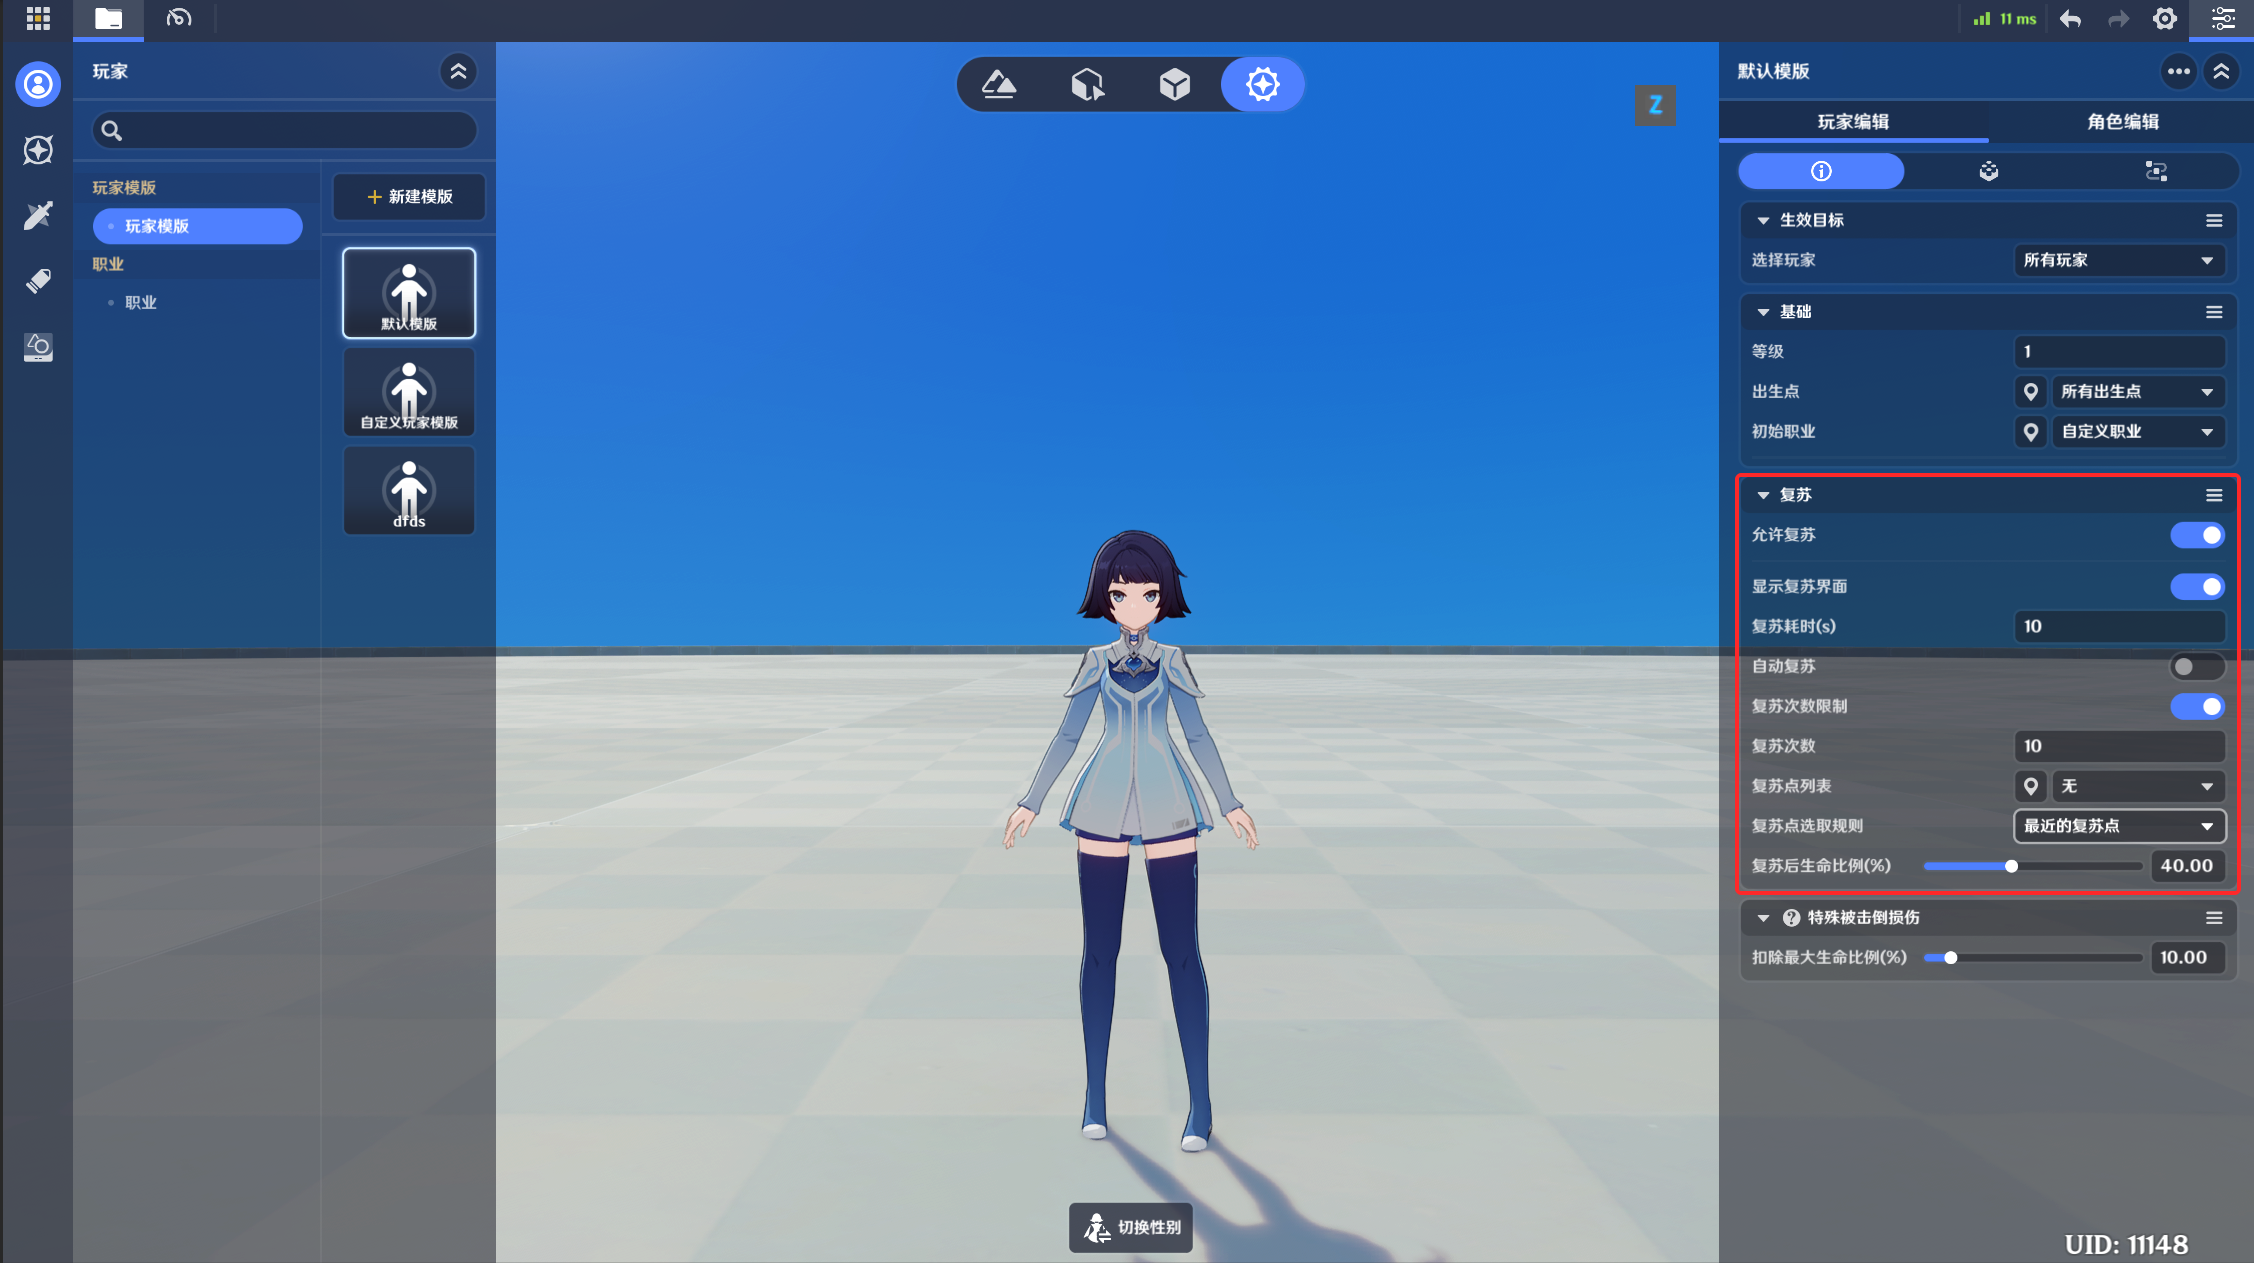This screenshot has height=1263, width=2254.
Task: Click the 切换性别 button
Action: coord(1131,1227)
